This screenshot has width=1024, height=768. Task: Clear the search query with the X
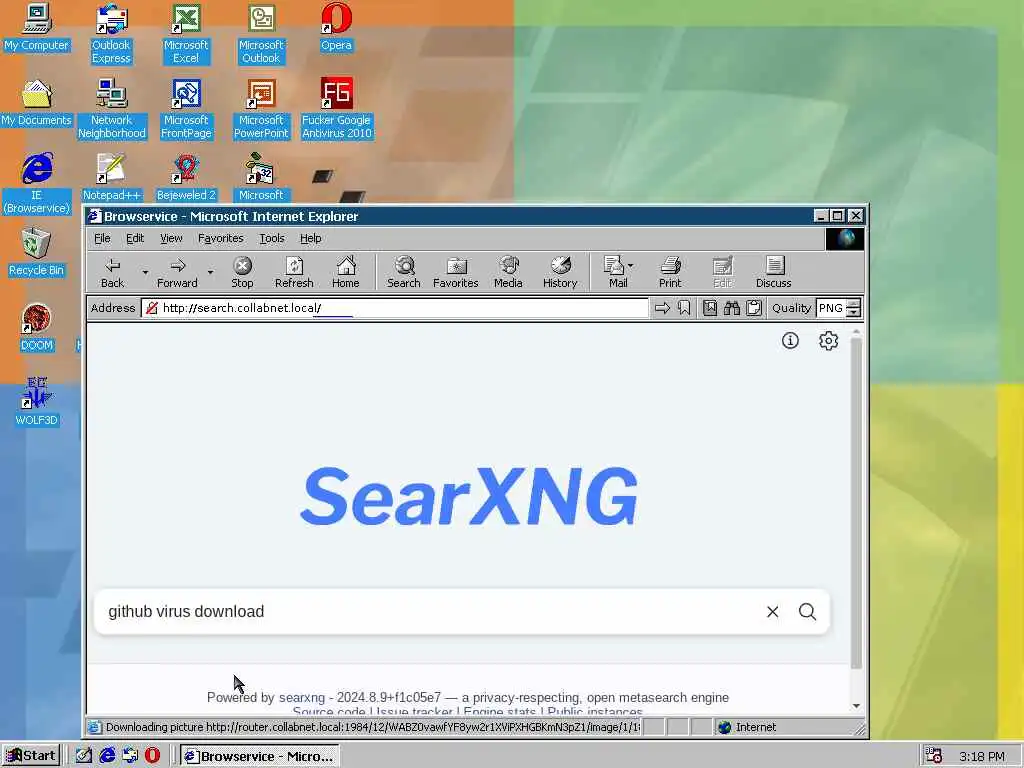click(773, 612)
